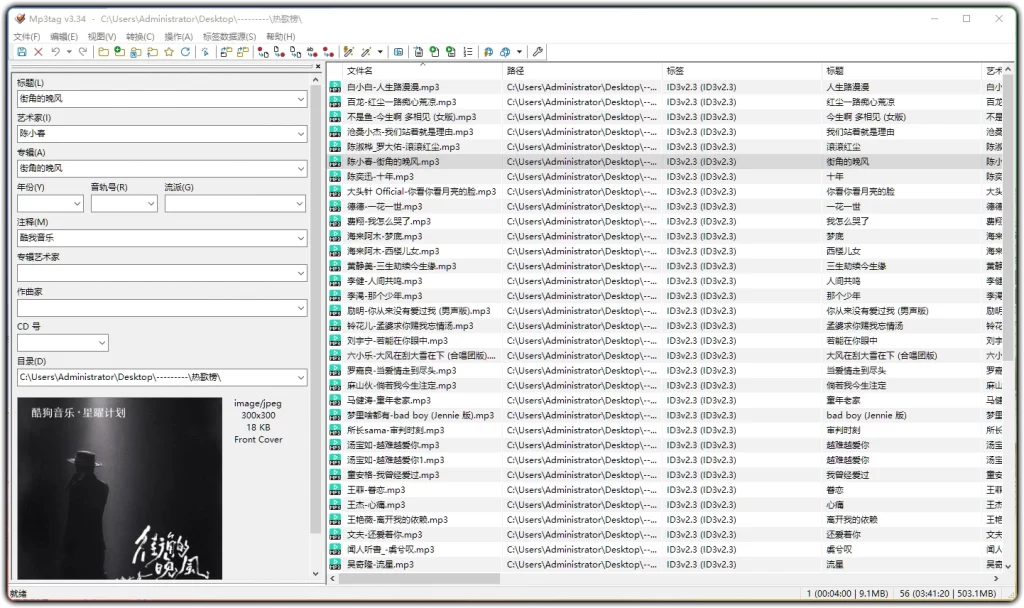Save the tag with the disk icon
Screen dimensions: 1024x608
click(20, 51)
